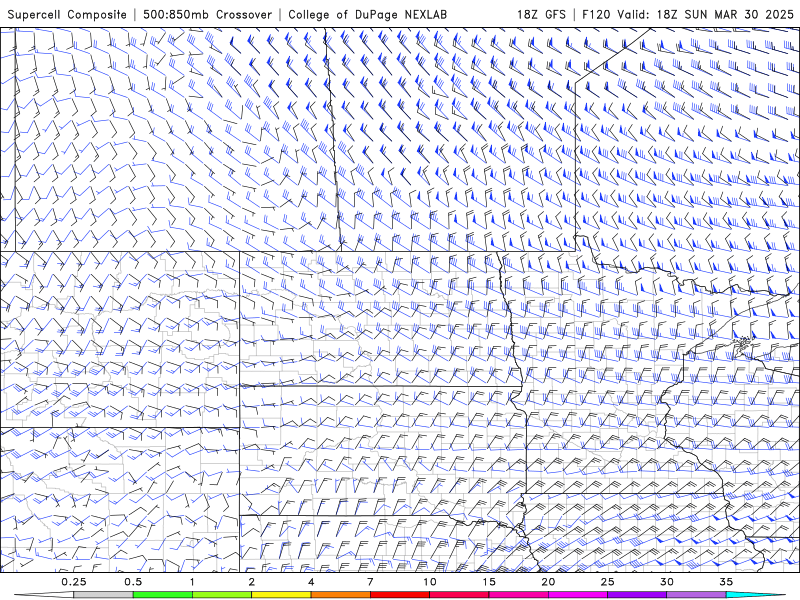Click the 'Valid: 18Z SUN MAR 30 2025' text
800x600 pixels.
pos(705,14)
